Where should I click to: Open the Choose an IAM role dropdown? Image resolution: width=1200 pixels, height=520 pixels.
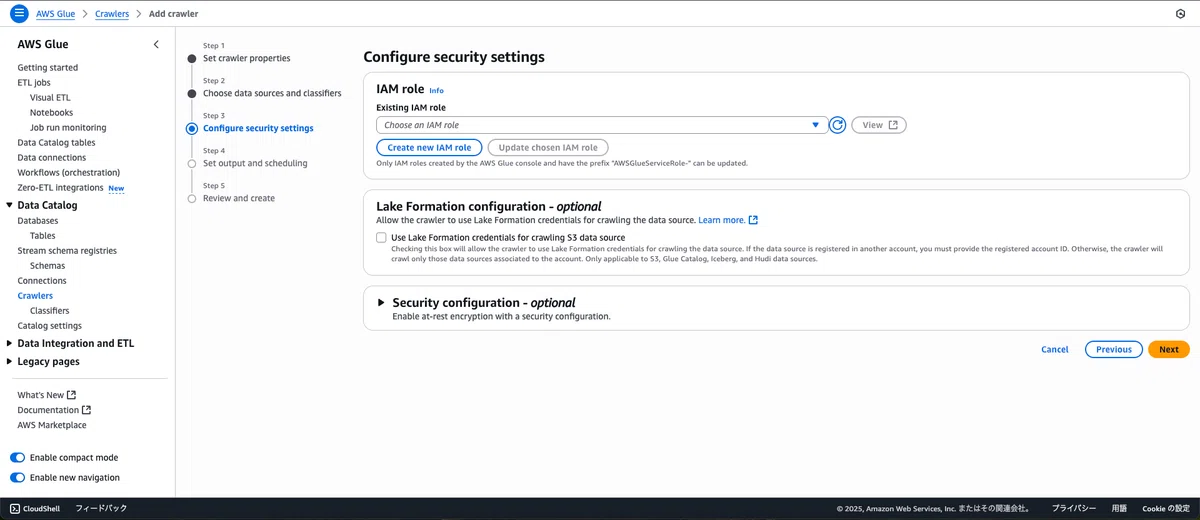tap(601, 125)
